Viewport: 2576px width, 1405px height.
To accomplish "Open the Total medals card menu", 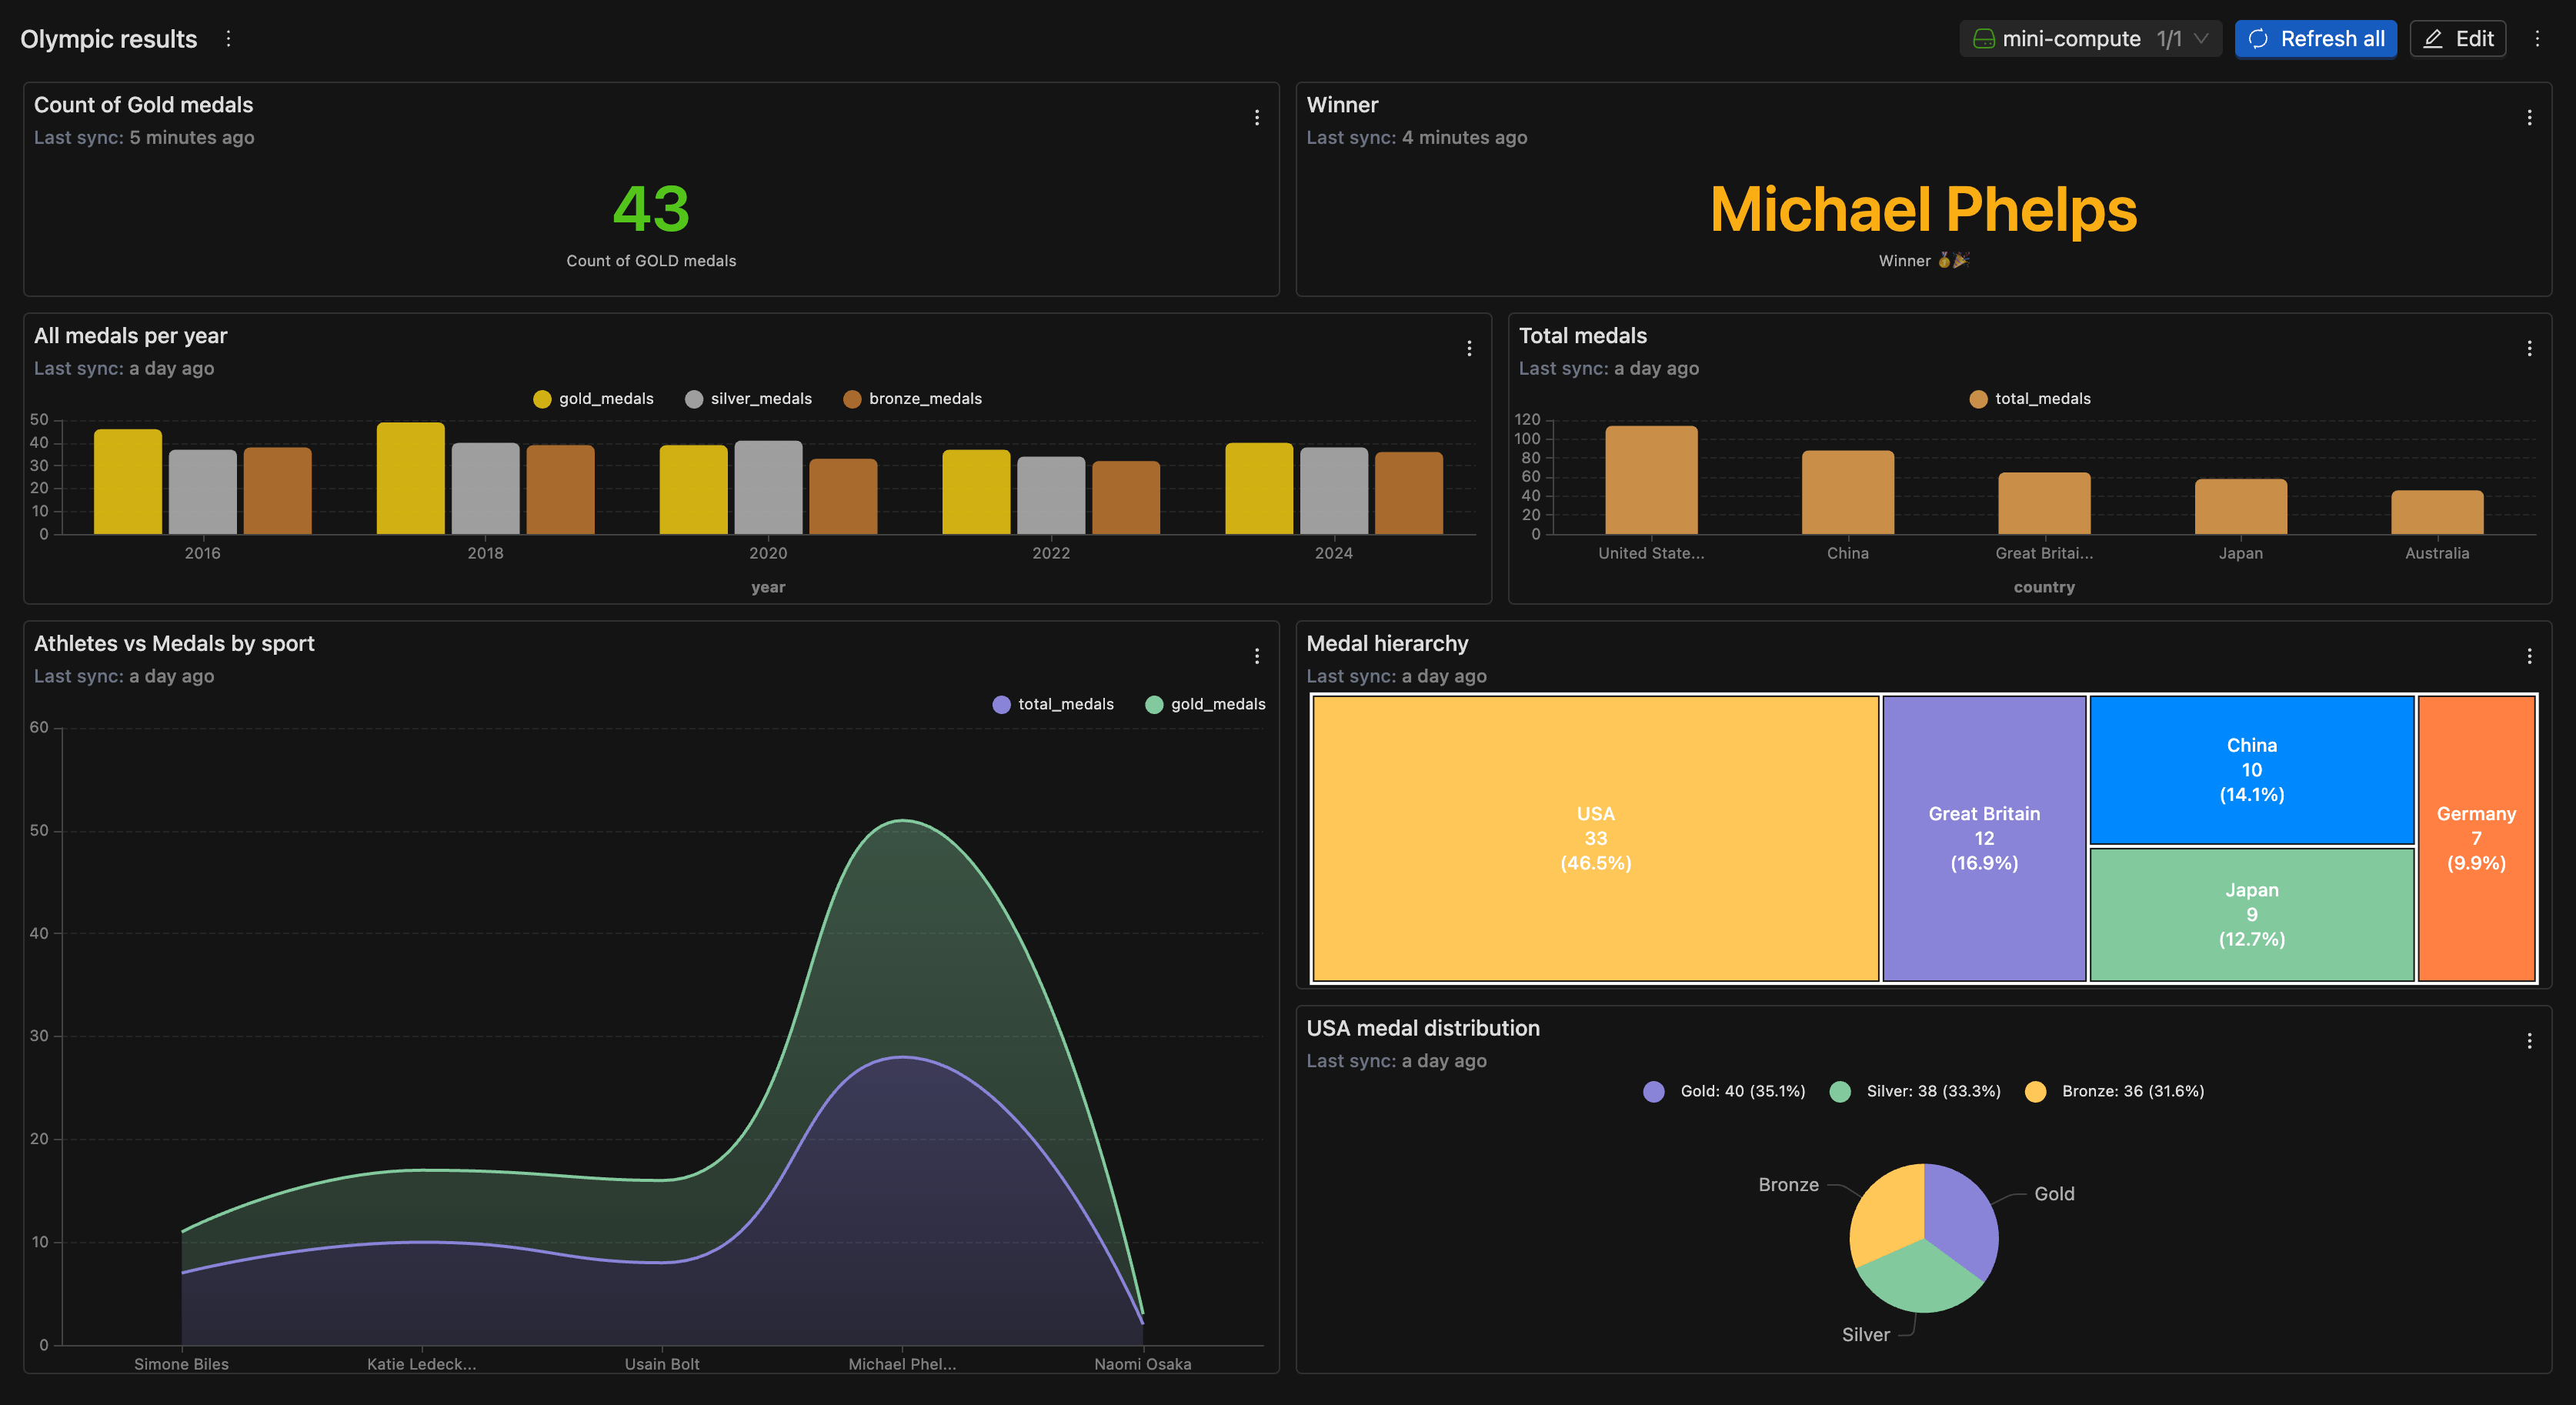I will (2530, 348).
